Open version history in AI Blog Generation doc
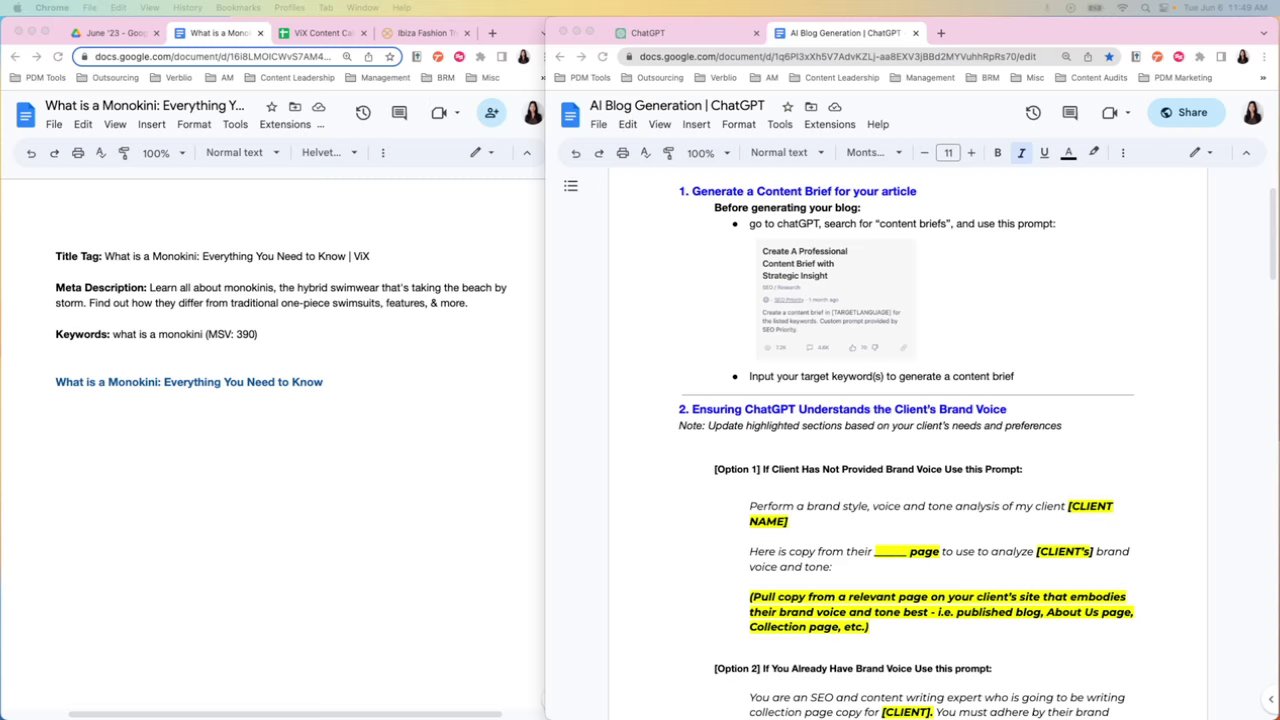The image size is (1280, 720). click(x=1033, y=113)
